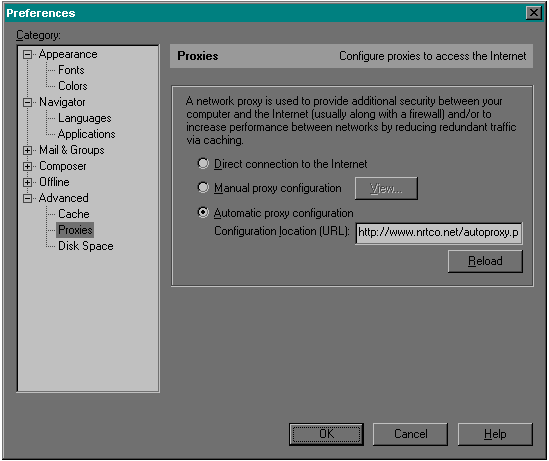
Task: Open the Colors preferences page
Action: point(72,86)
